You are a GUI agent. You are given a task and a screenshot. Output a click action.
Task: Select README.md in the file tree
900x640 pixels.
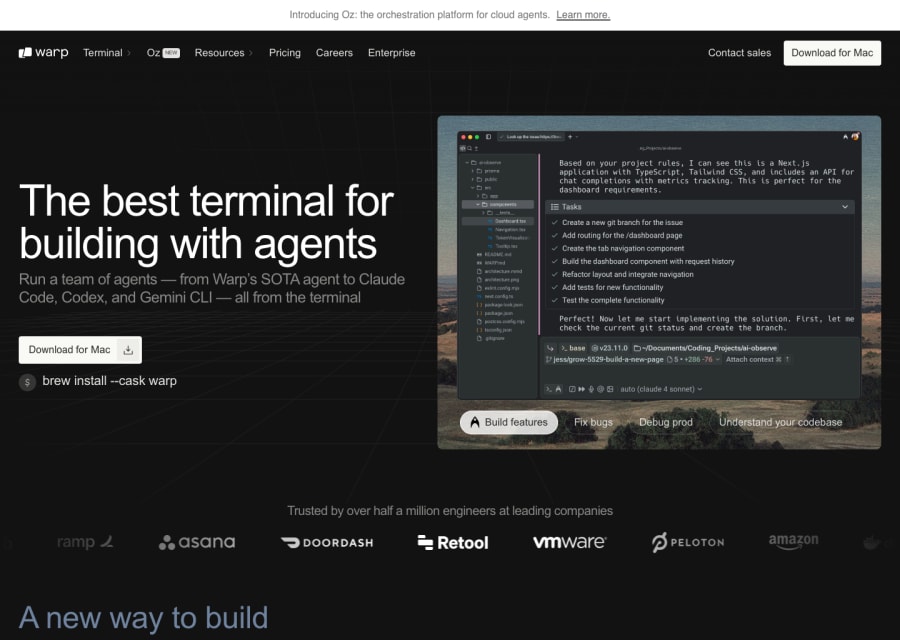click(x=494, y=254)
